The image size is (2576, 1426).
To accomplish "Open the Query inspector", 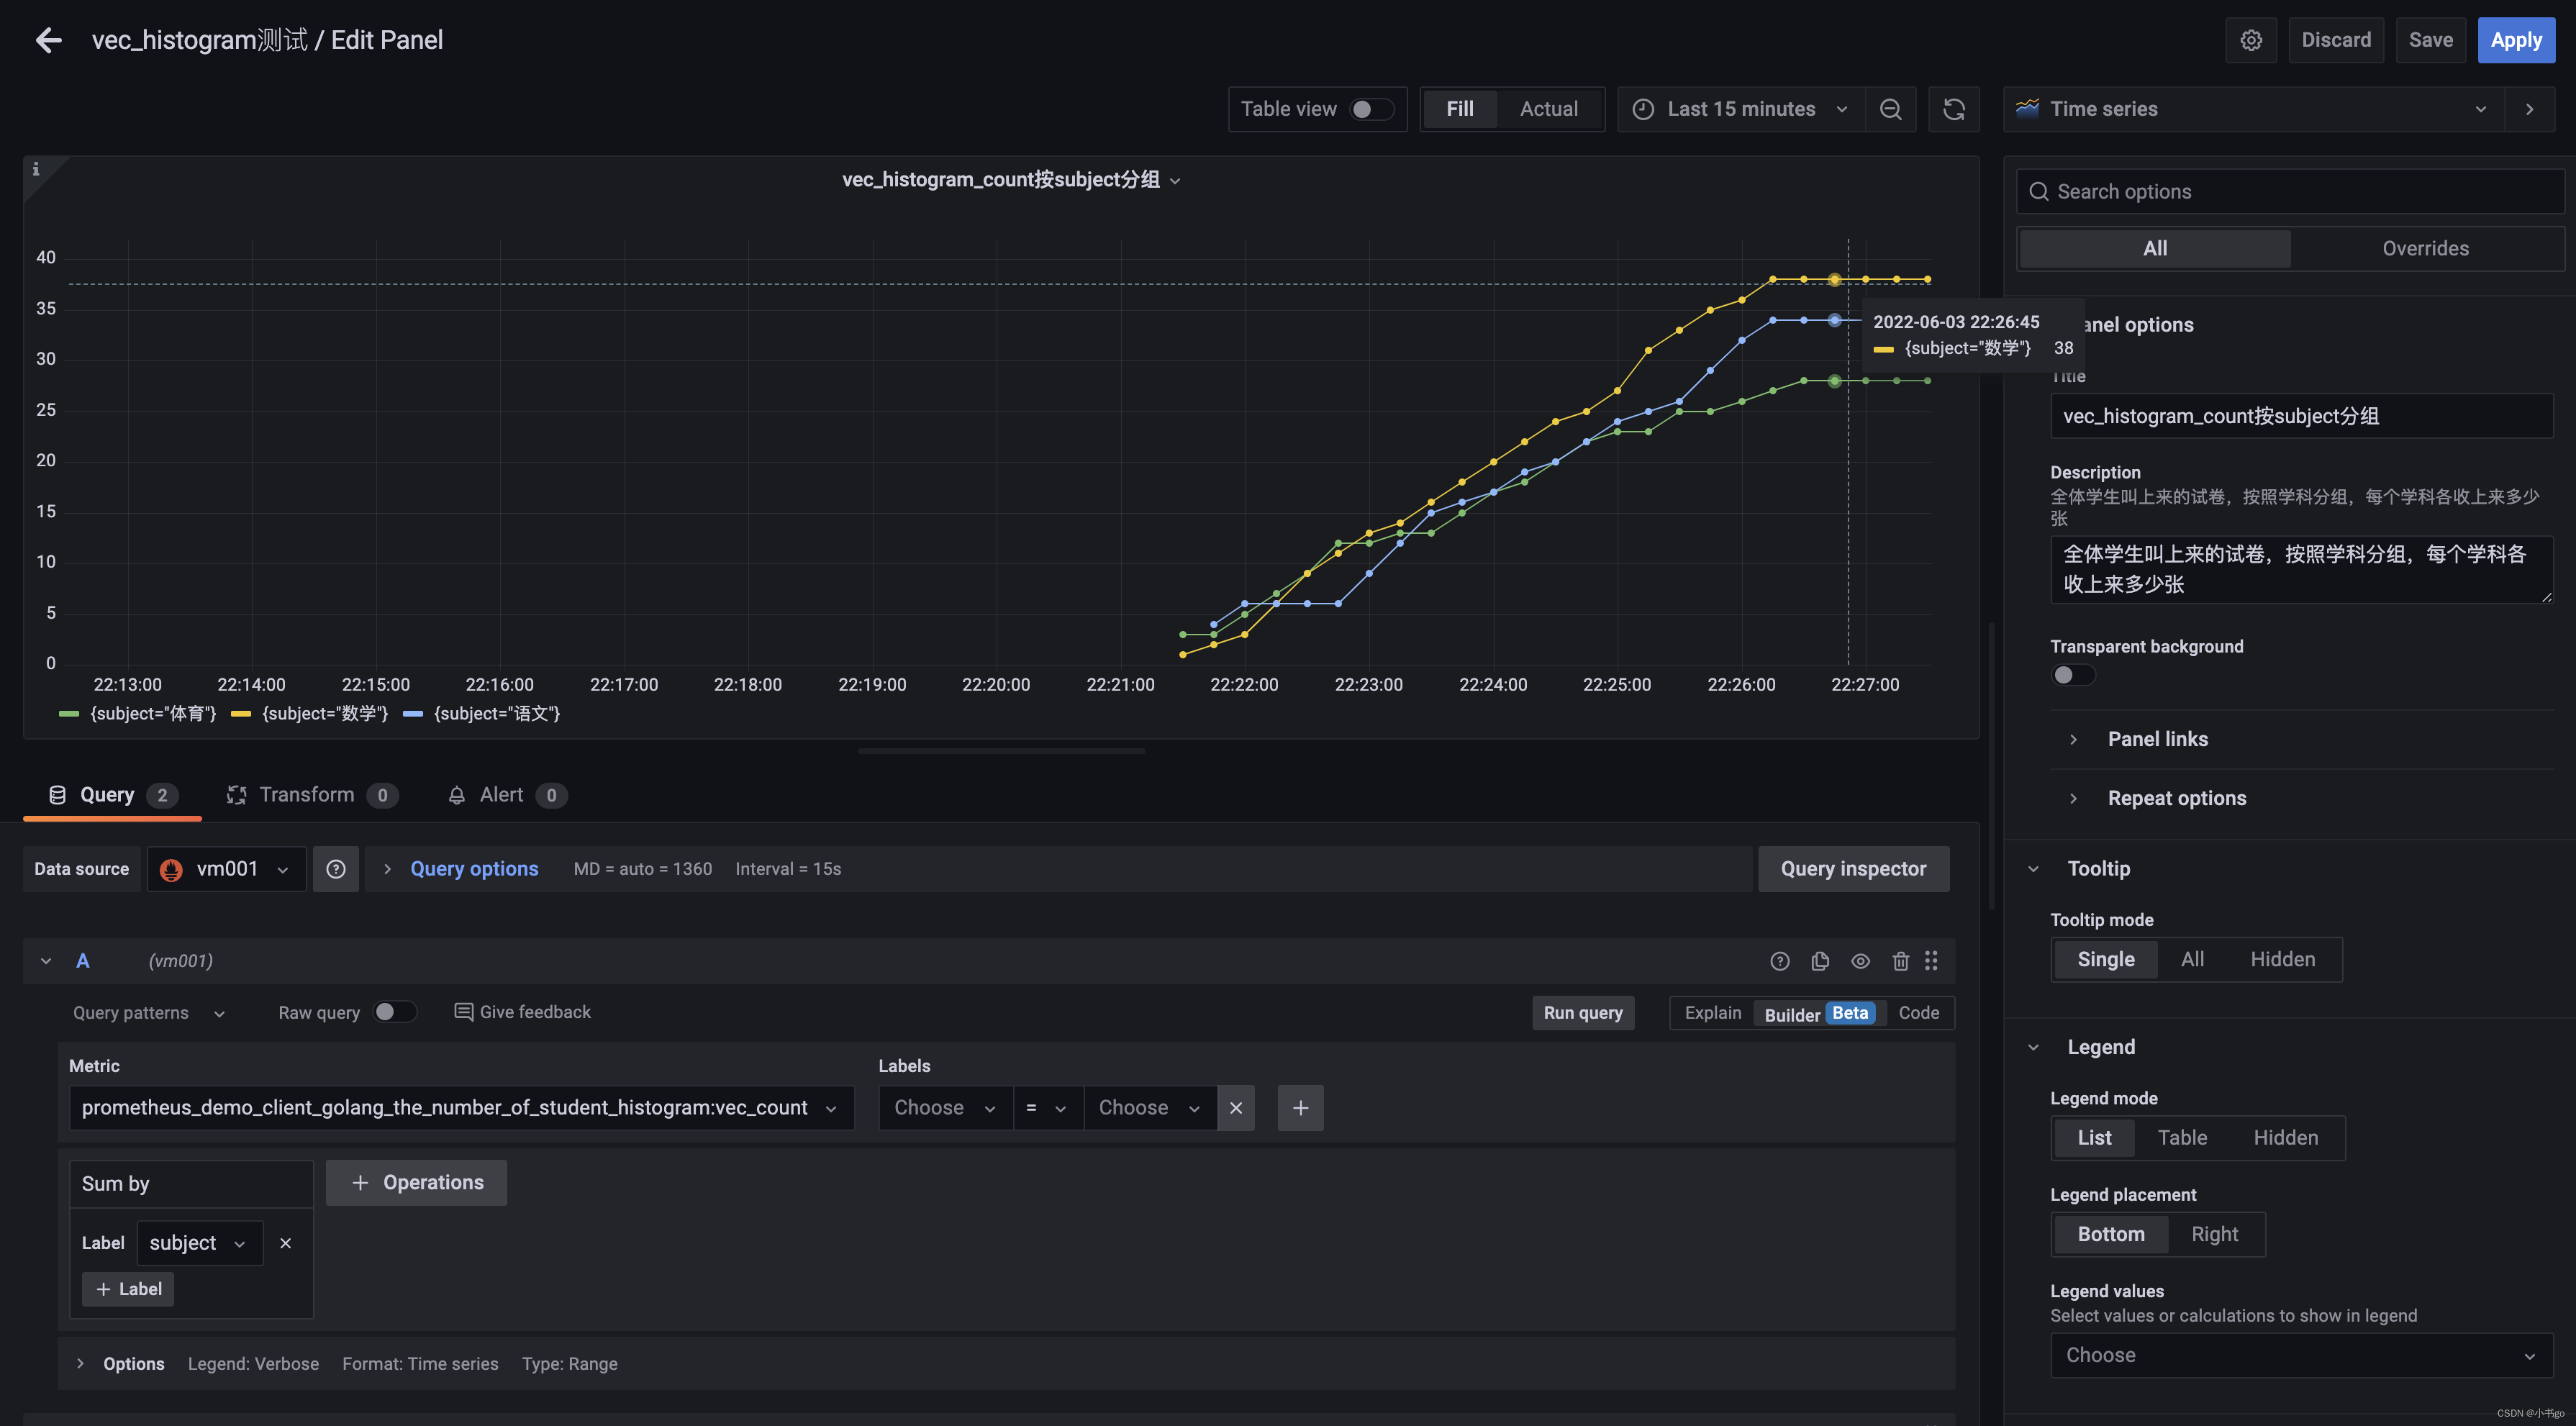I will pos(1852,869).
